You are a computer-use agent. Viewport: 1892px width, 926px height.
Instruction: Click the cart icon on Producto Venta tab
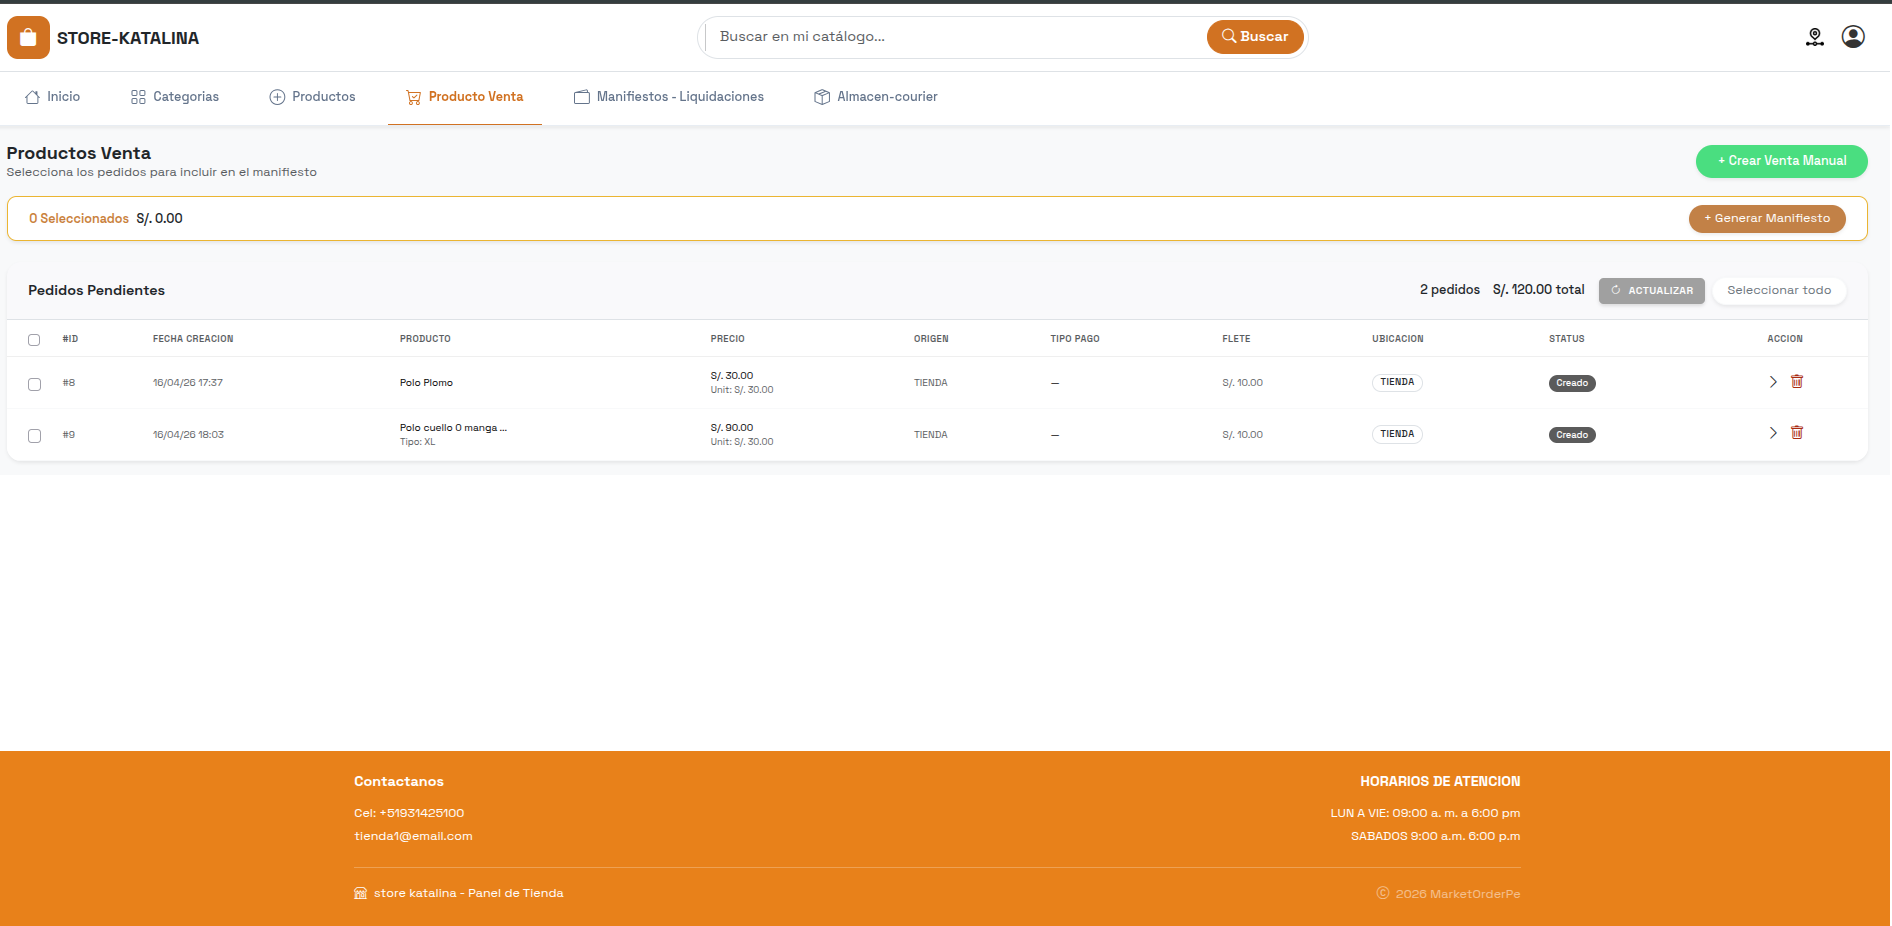click(x=411, y=97)
